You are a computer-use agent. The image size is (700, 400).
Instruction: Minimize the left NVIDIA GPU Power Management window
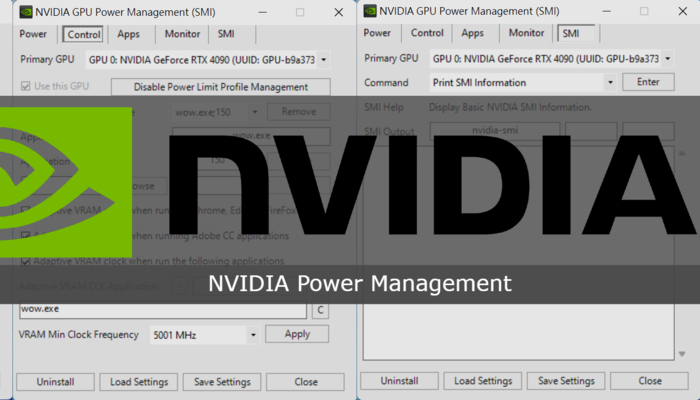(262, 12)
